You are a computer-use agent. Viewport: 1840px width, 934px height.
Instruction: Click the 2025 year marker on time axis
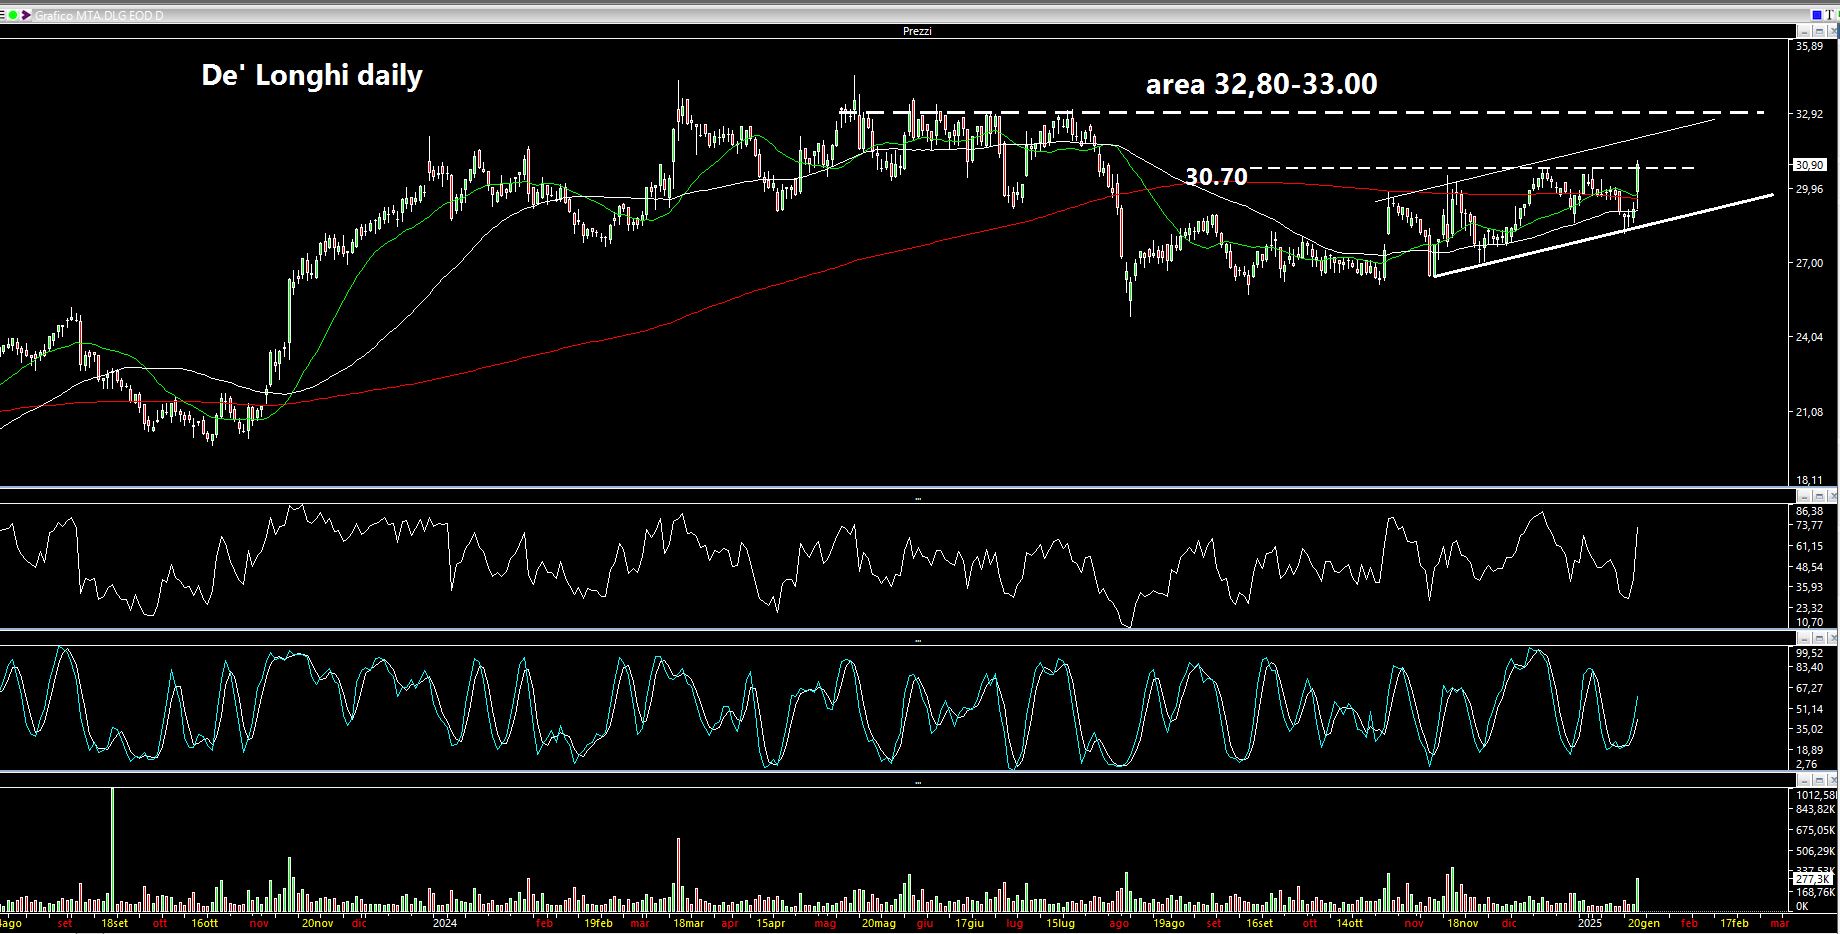pos(1590,923)
